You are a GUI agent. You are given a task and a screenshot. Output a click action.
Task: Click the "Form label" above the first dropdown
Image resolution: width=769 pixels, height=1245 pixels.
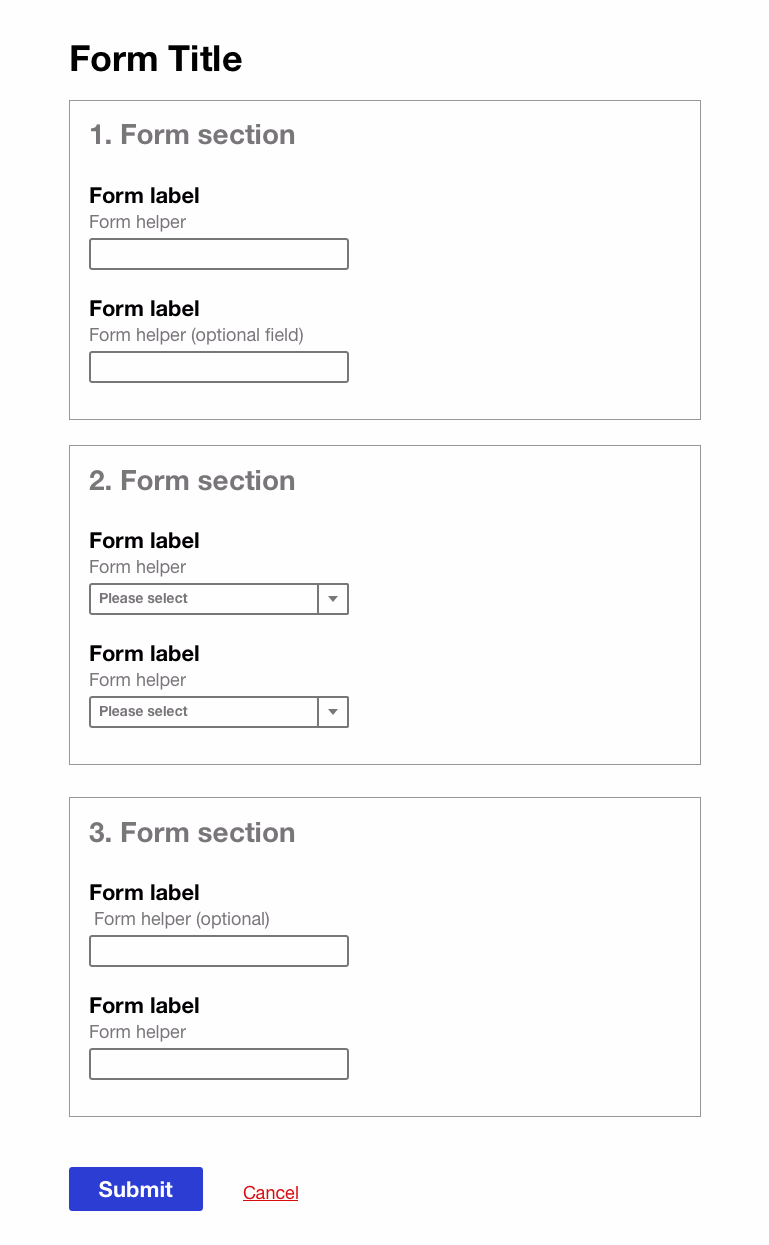(x=144, y=540)
